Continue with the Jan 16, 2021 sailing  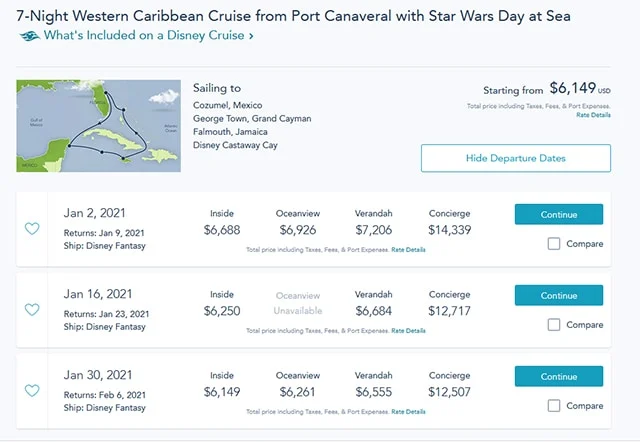[559, 295]
